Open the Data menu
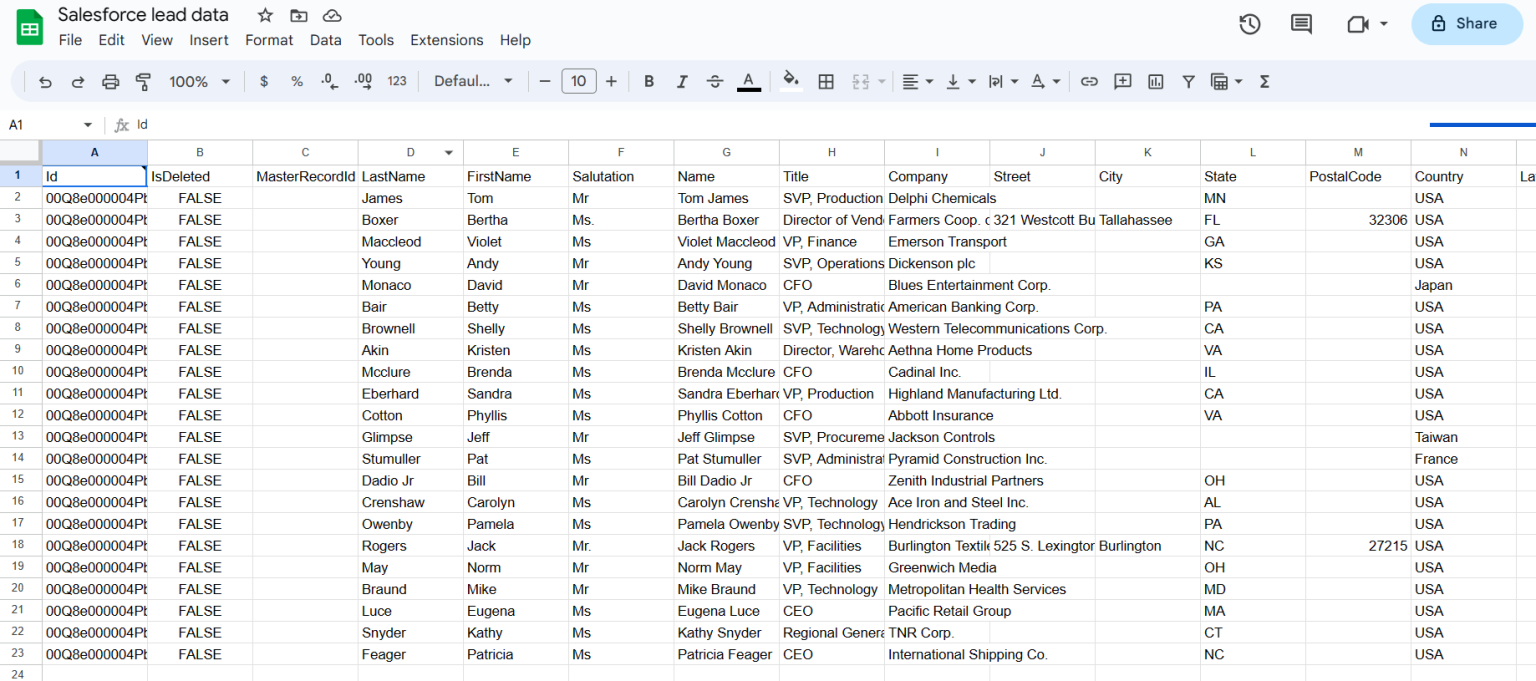 [326, 40]
